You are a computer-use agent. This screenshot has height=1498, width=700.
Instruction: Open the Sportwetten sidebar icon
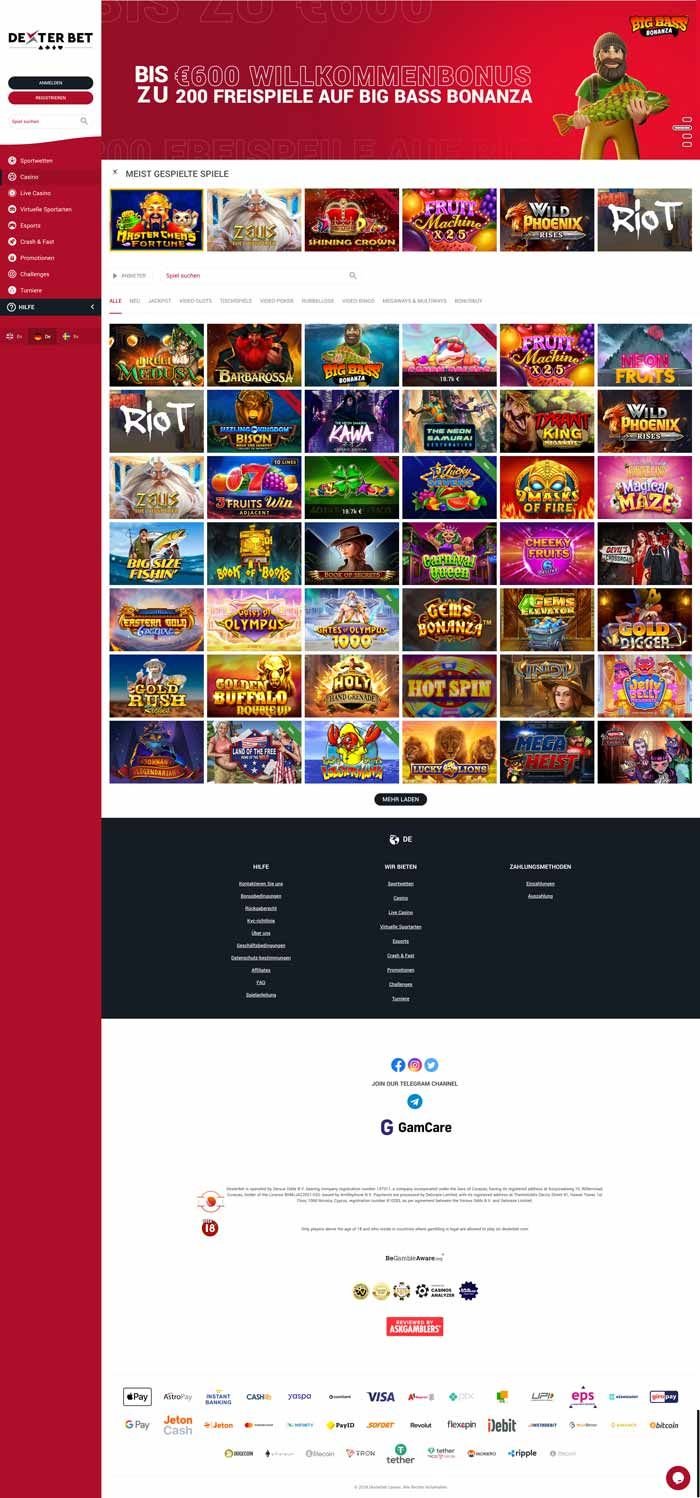click(x=12, y=160)
